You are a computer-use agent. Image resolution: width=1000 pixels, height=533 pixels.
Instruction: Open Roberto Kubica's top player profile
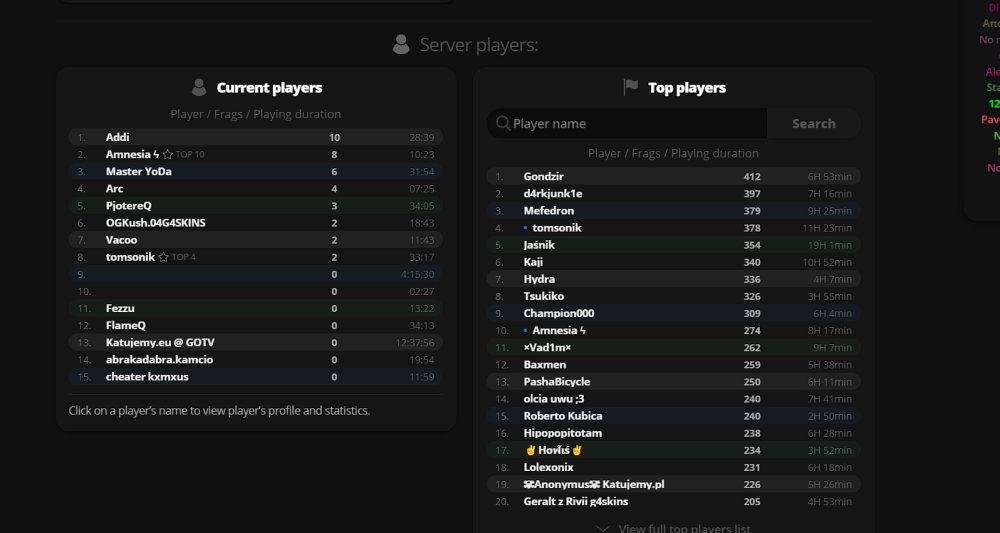[x=563, y=416]
